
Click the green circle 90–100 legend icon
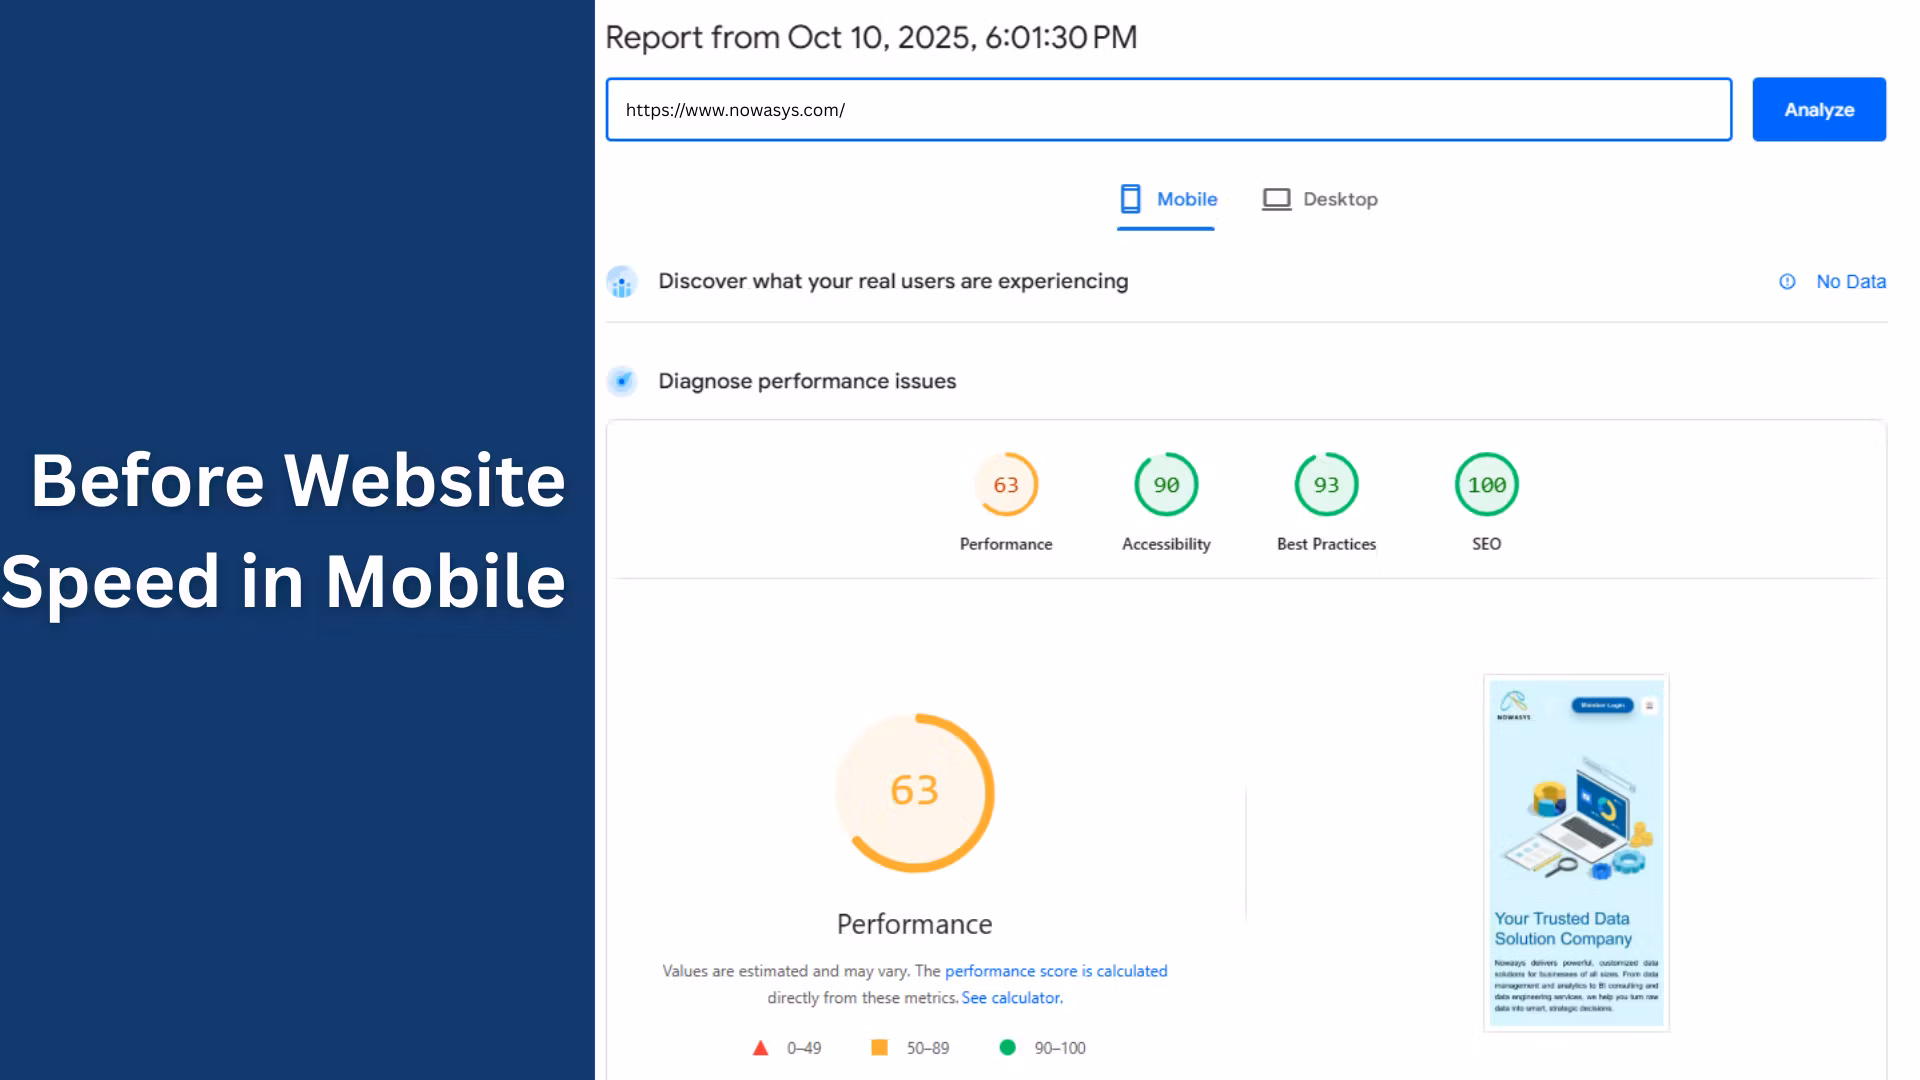(1007, 1047)
